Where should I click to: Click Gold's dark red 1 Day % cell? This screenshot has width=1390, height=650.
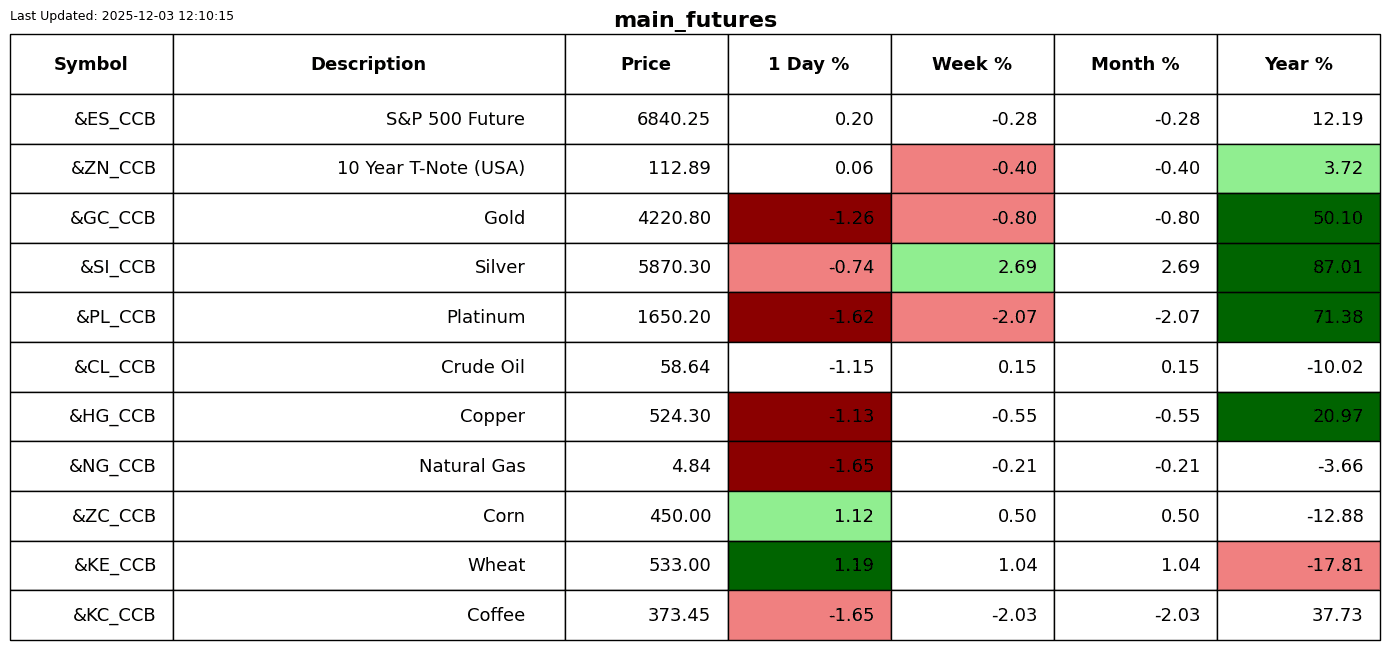(809, 218)
